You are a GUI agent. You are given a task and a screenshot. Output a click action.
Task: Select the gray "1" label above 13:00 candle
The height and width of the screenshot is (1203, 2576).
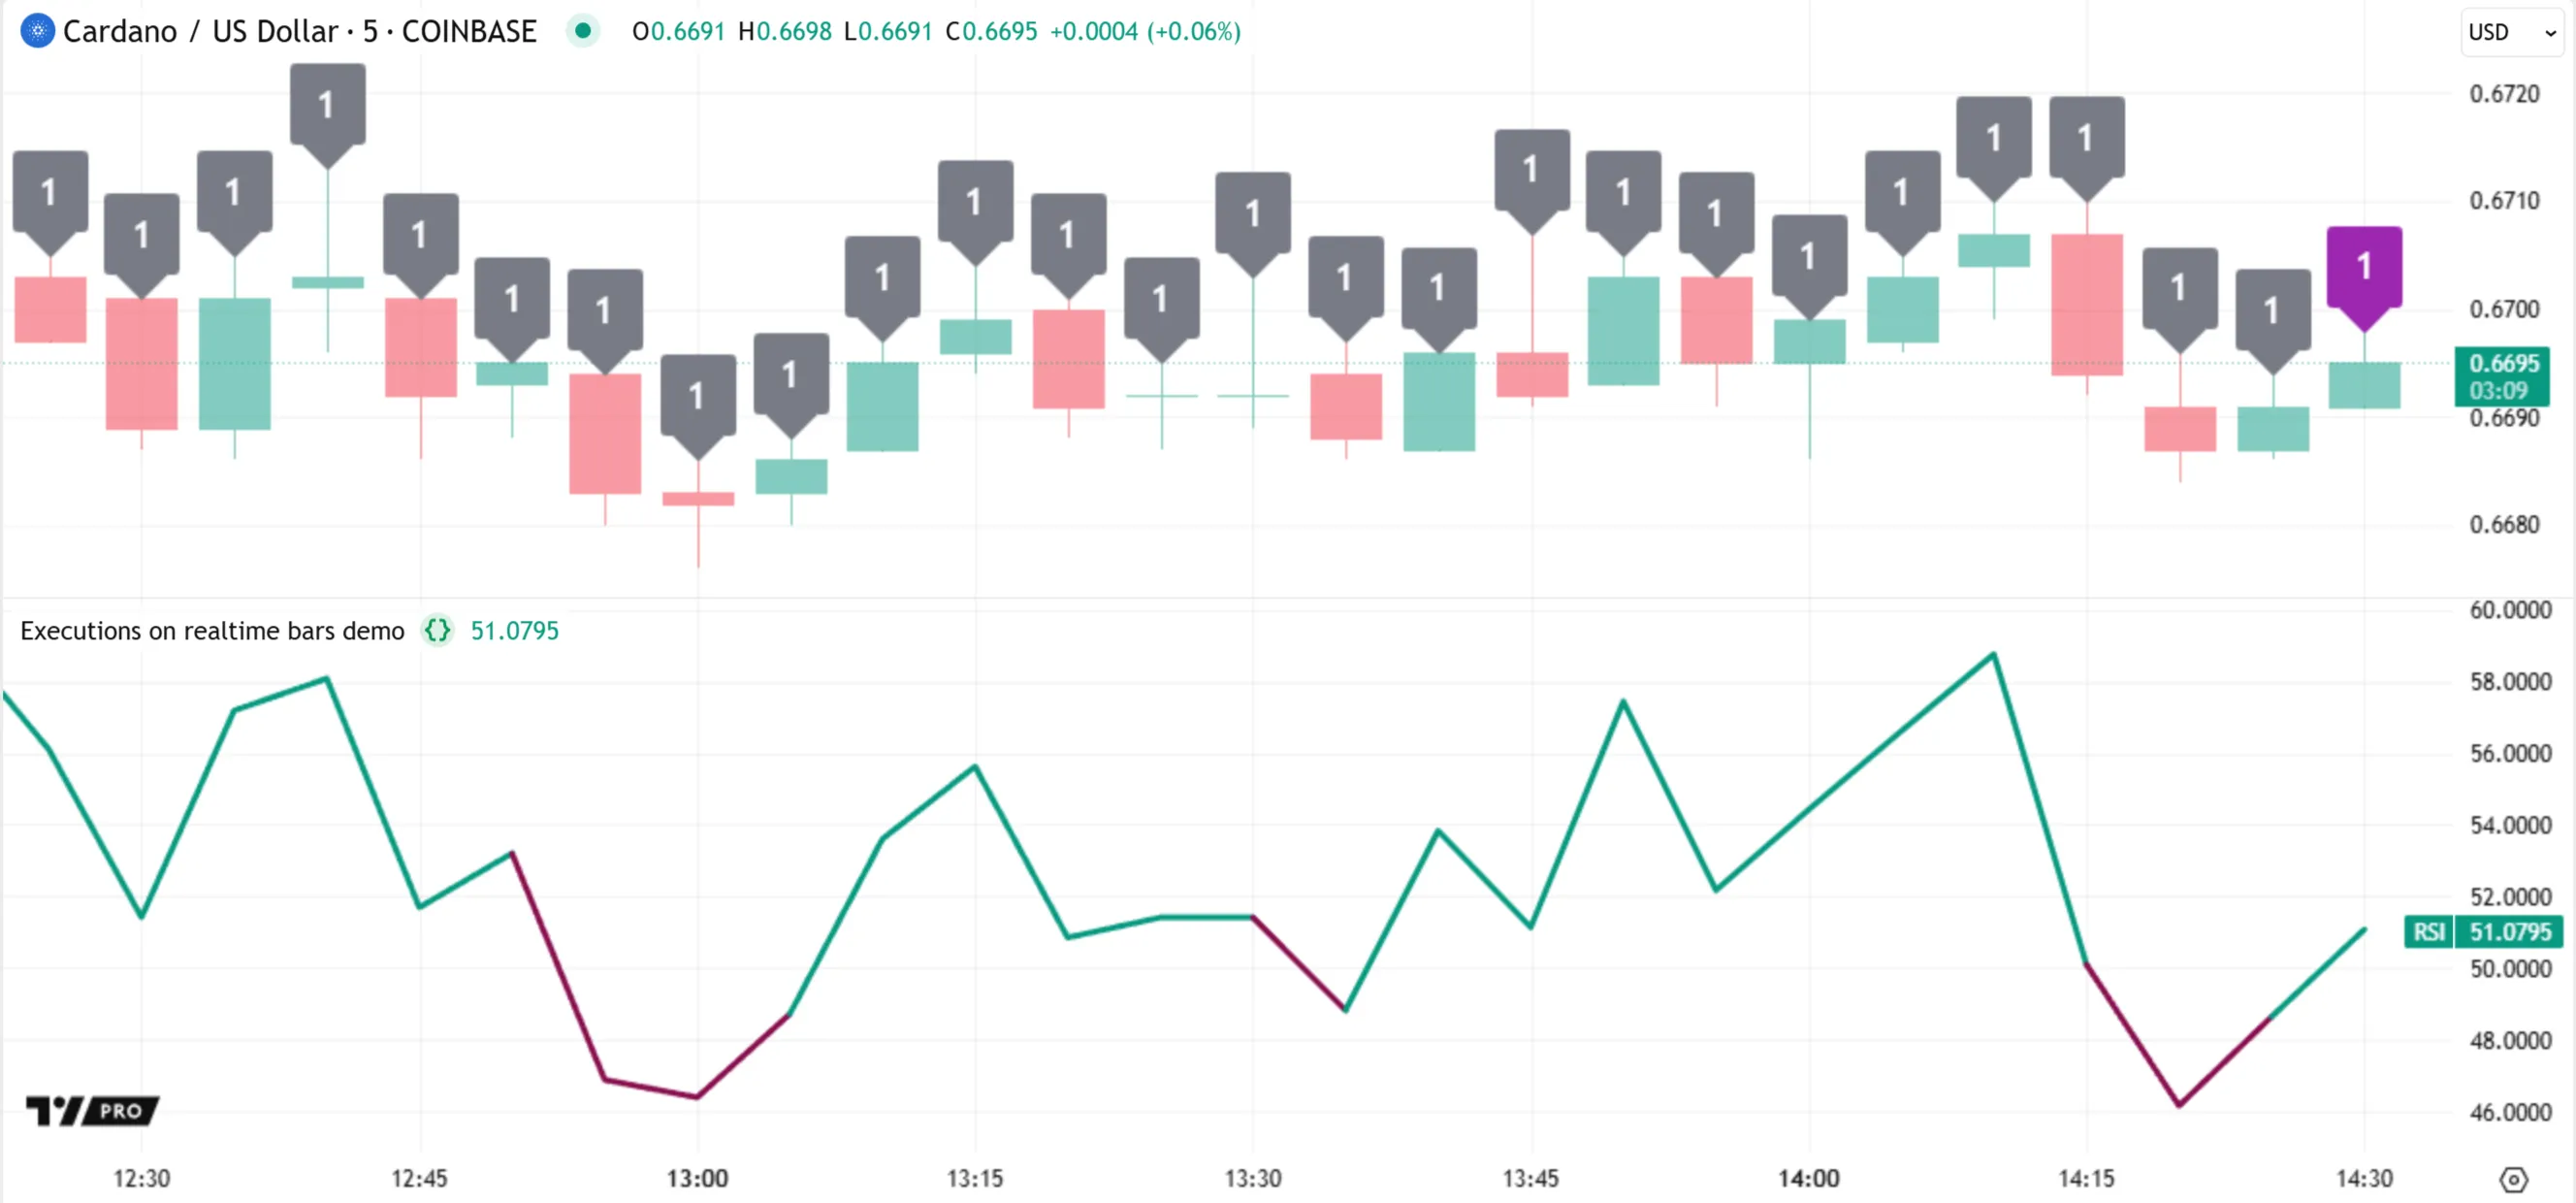[698, 397]
